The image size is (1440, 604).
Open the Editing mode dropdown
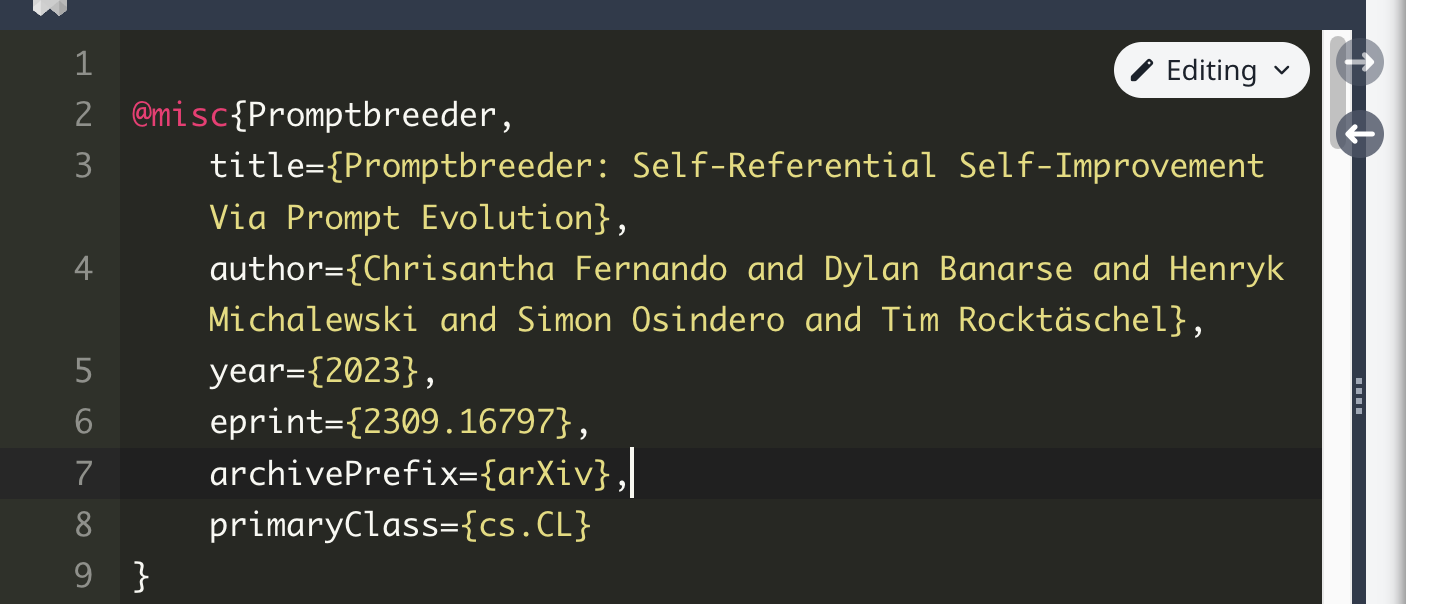(x=1211, y=70)
